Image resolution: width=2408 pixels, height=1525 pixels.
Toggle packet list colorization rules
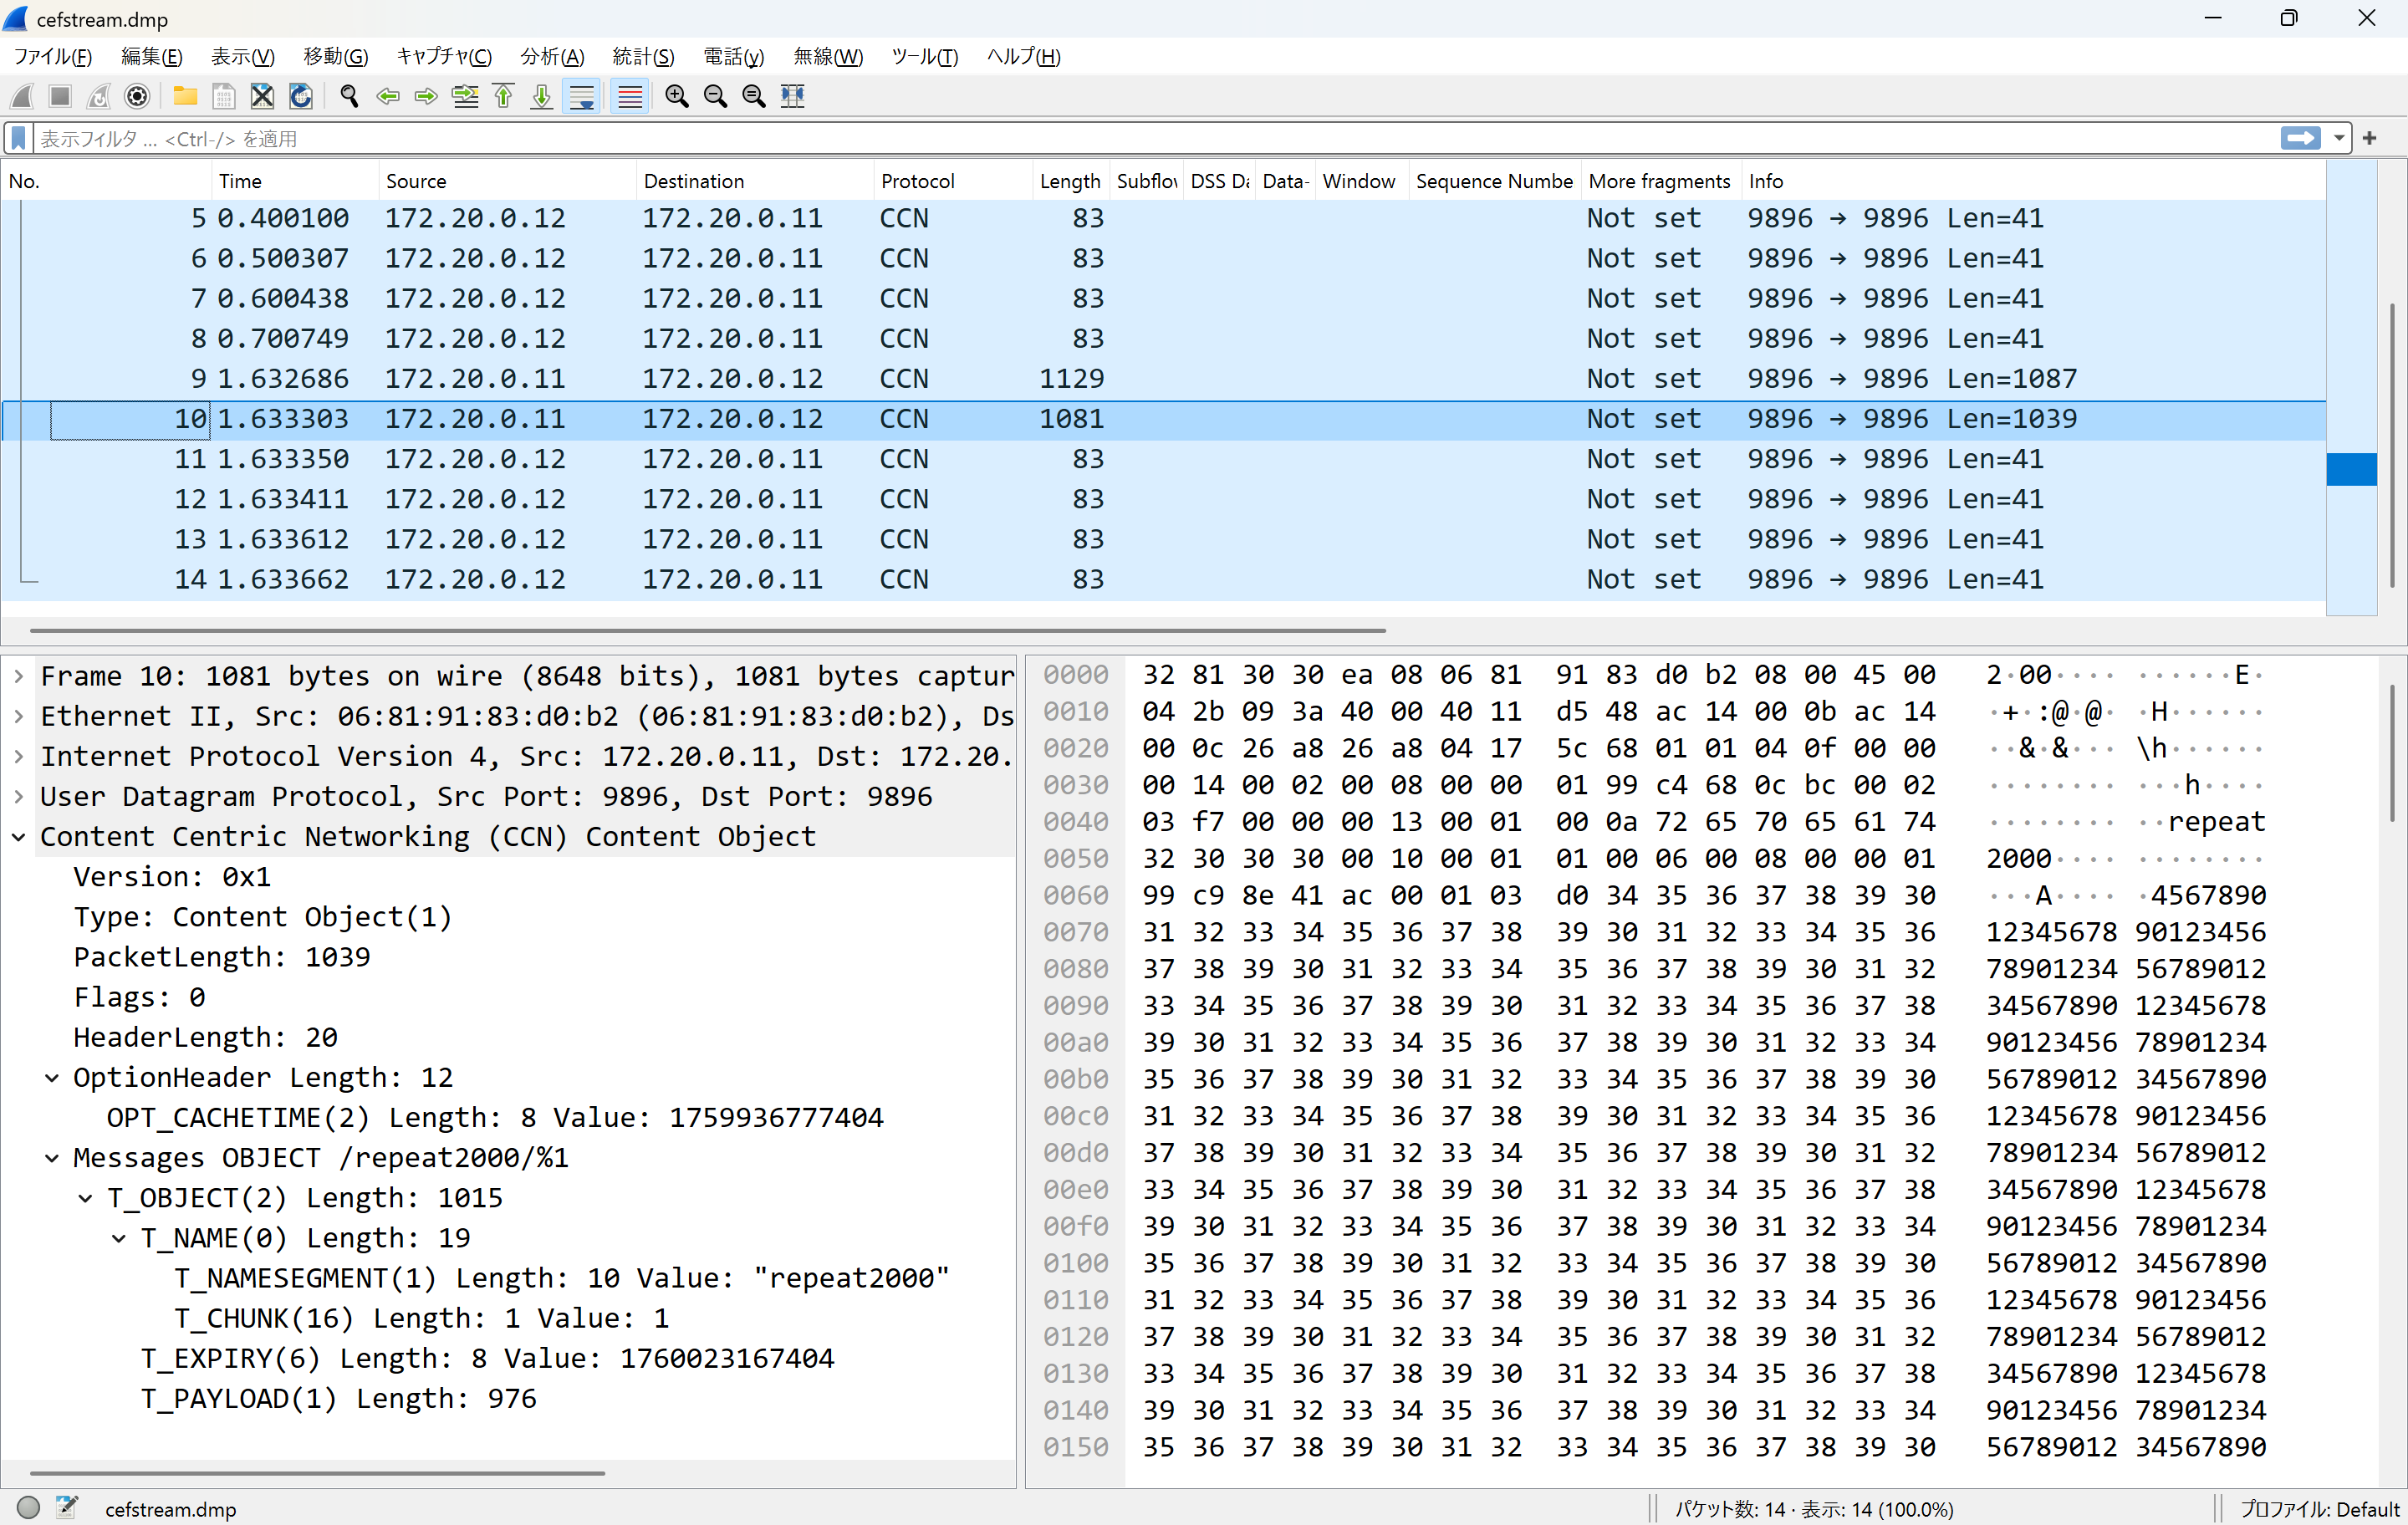(x=630, y=96)
